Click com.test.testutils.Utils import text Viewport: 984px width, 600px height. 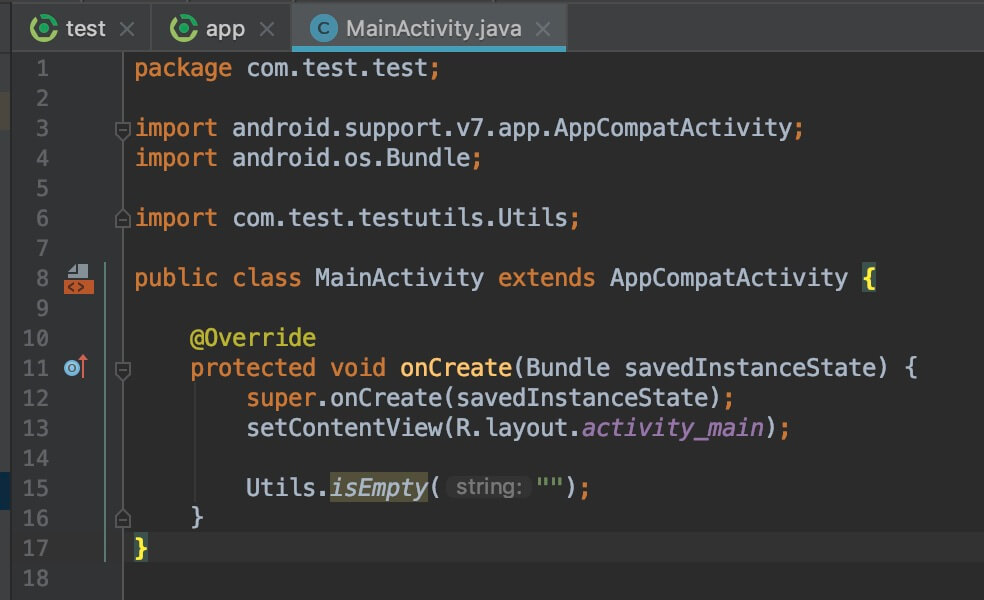(400, 218)
